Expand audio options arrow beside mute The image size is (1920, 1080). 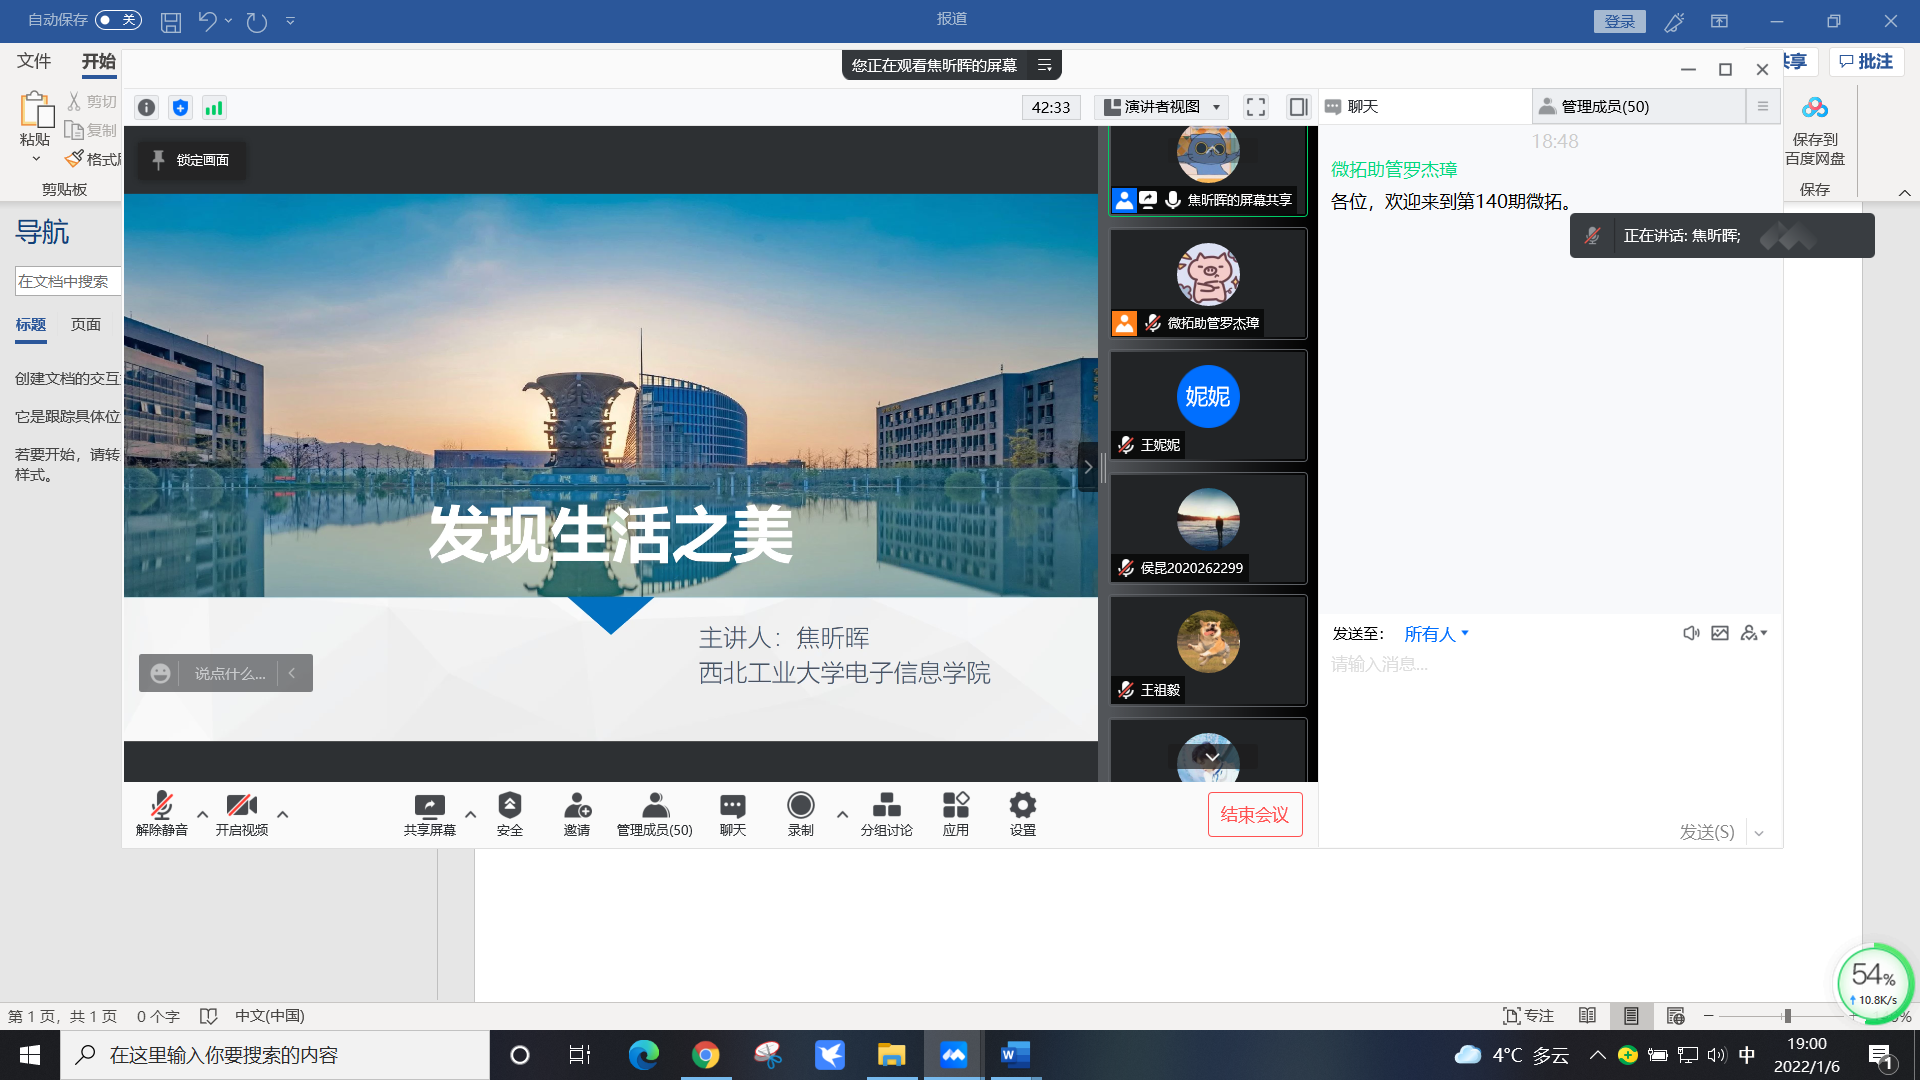point(203,814)
